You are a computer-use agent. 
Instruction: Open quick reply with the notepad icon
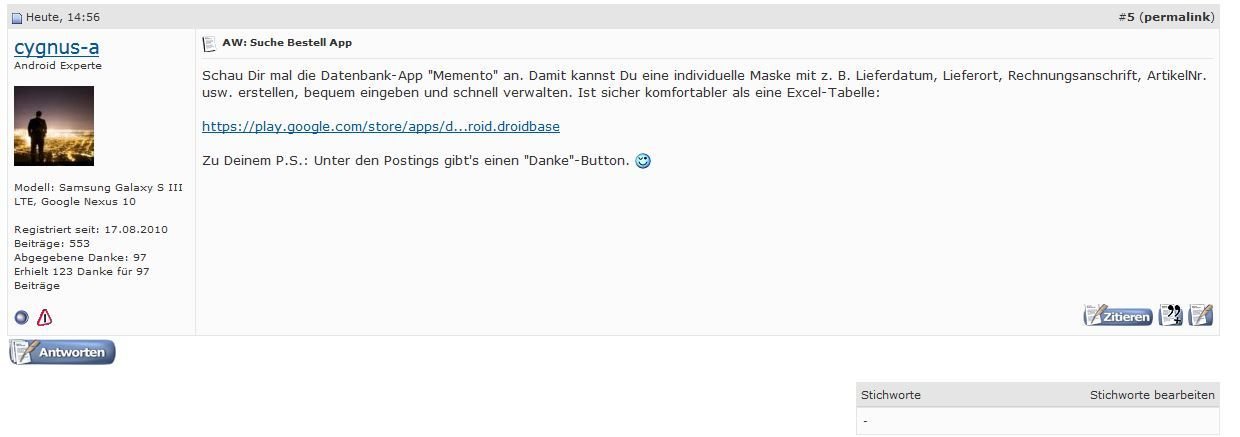(1201, 316)
